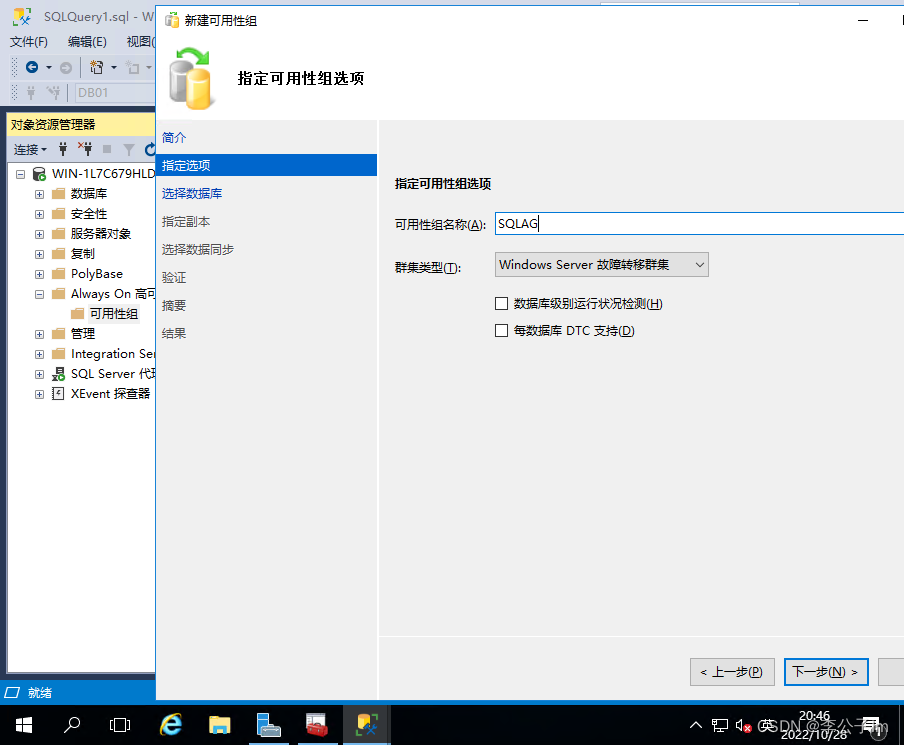
Task: Open the 连接 dropdown in Object Explorer
Action: 30,150
